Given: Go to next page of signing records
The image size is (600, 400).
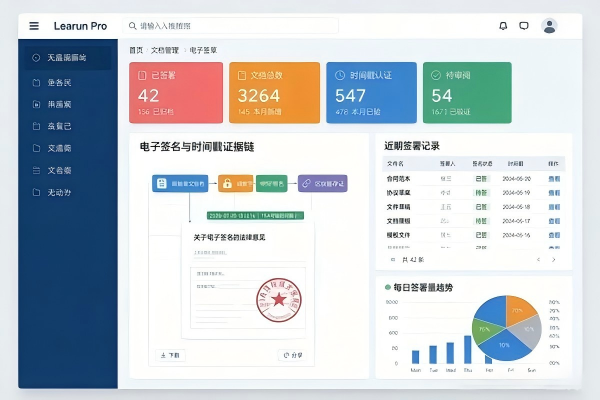Looking at the screenshot, I should (553, 260).
